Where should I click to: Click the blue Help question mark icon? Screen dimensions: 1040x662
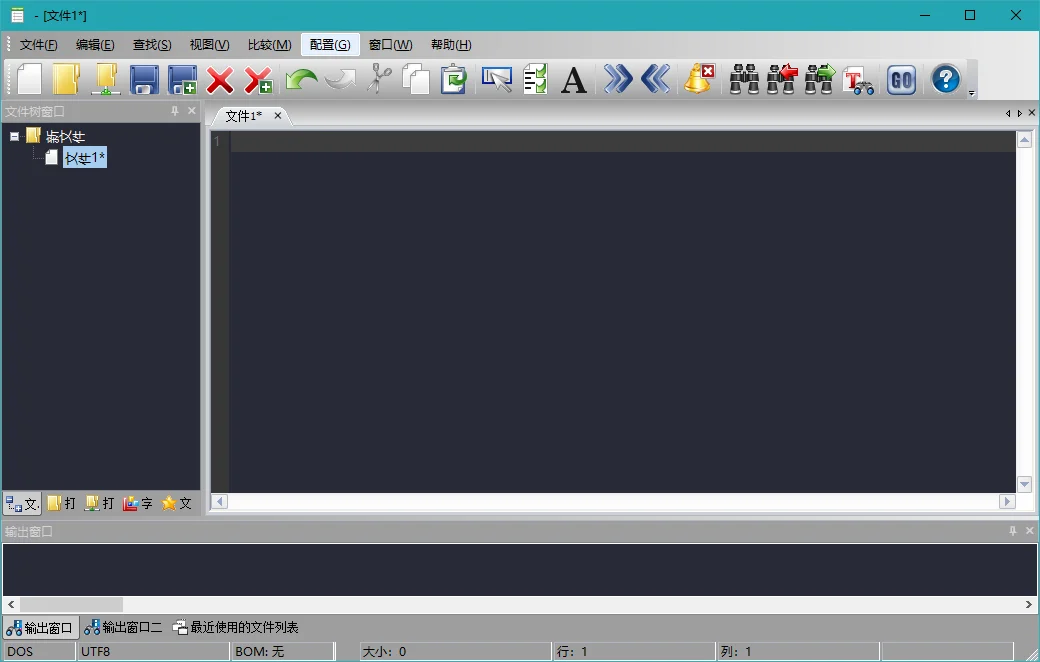click(946, 80)
